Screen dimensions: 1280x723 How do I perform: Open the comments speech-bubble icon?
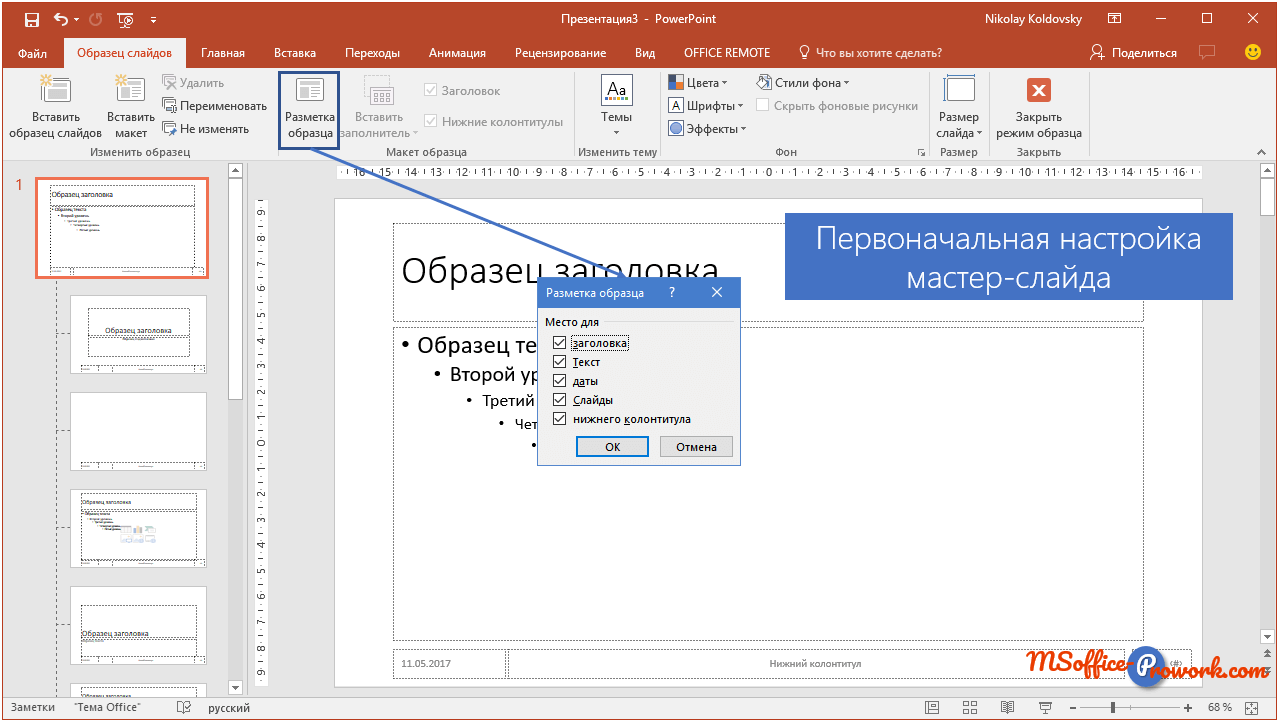click(1208, 52)
